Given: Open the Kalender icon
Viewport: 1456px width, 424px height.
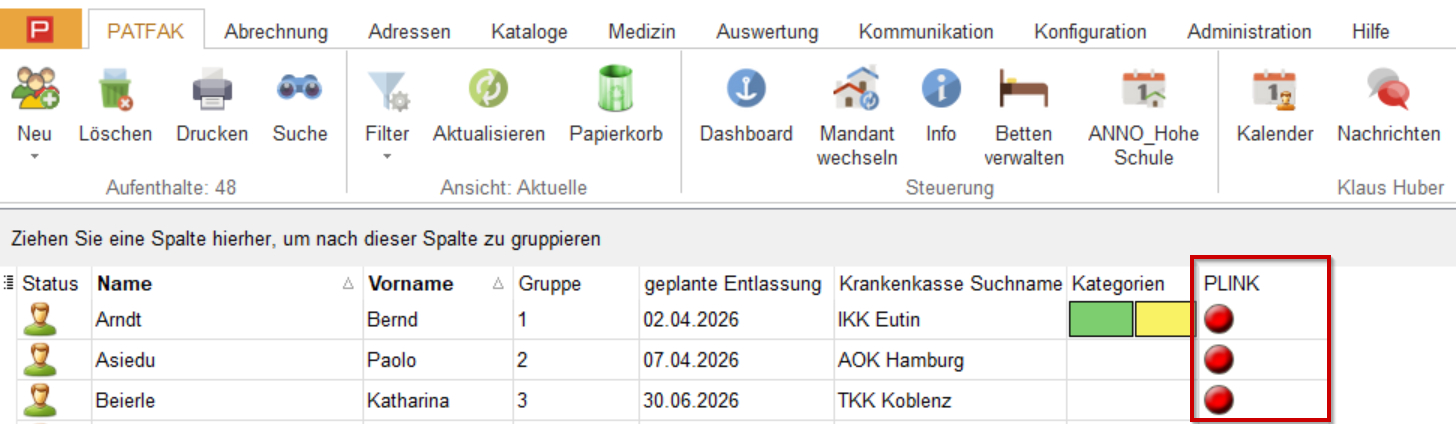Looking at the screenshot, I should [x=1275, y=92].
